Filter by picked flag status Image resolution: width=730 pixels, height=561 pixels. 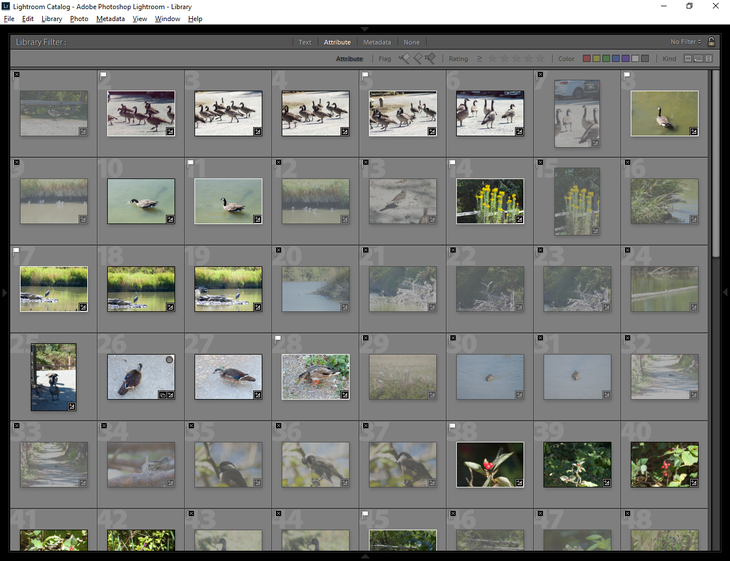click(x=404, y=59)
